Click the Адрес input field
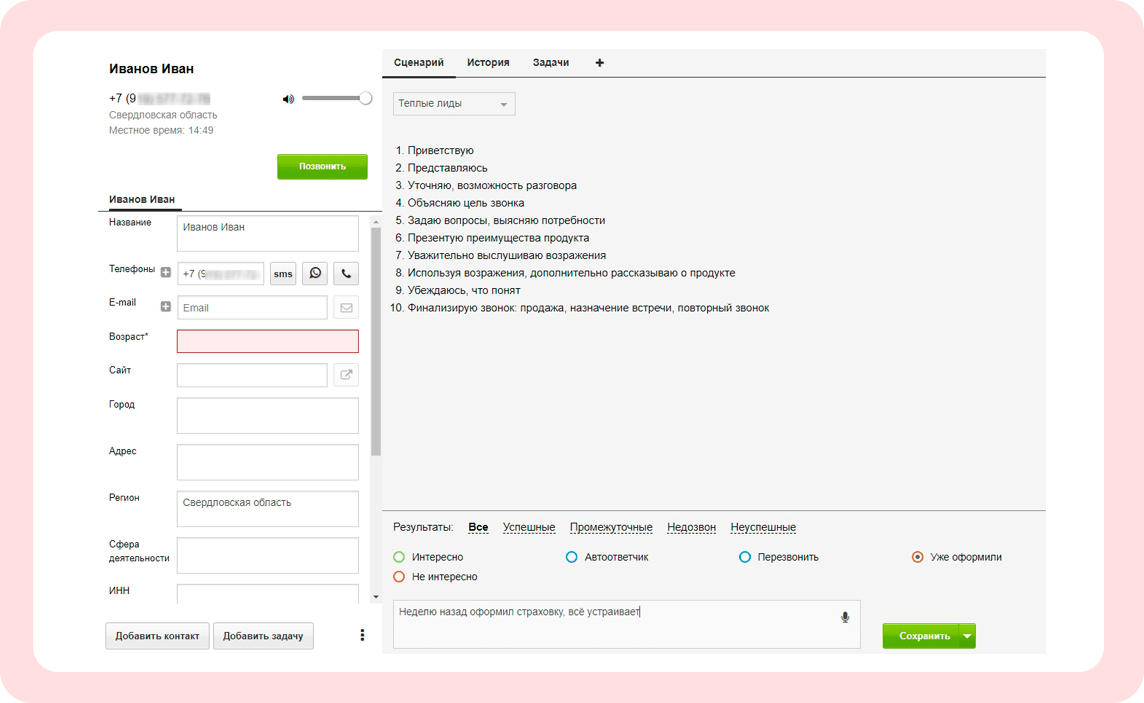The height and width of the screenshot is (703, 1144). point(268,462)
